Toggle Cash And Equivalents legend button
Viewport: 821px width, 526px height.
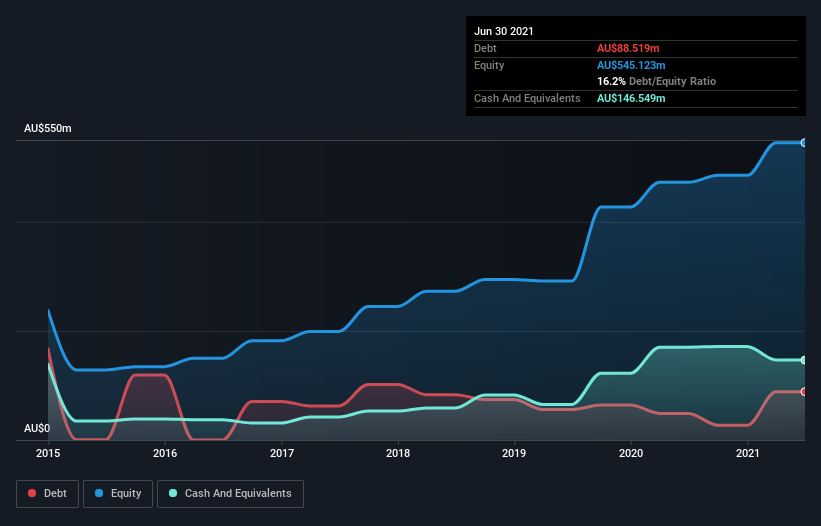point(230,494)
